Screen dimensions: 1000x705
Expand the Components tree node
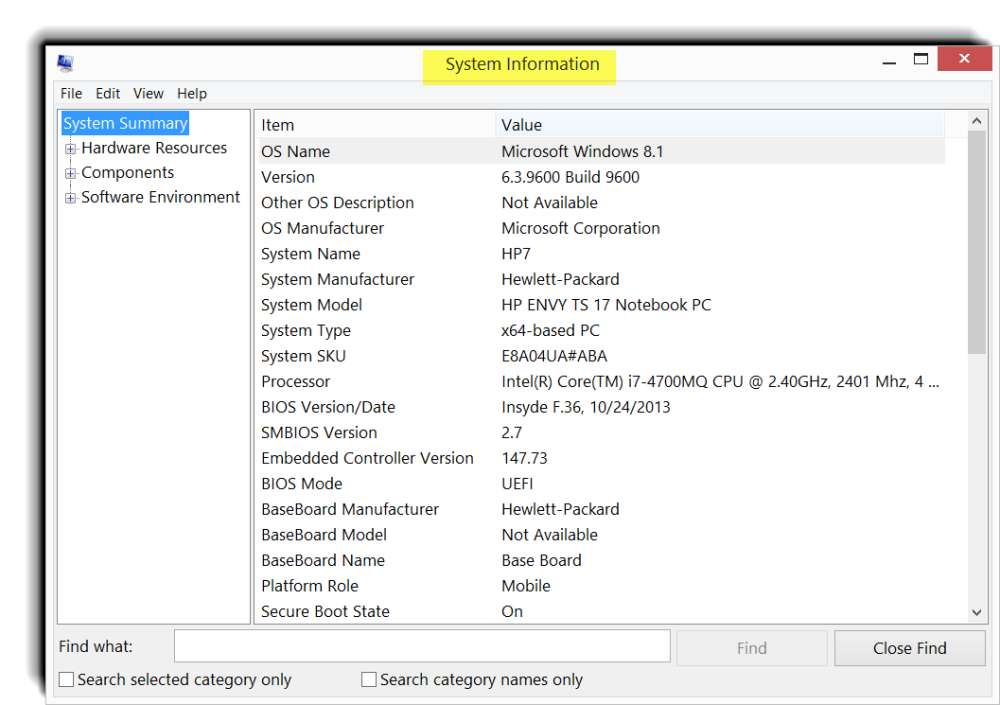coord(71,174)
